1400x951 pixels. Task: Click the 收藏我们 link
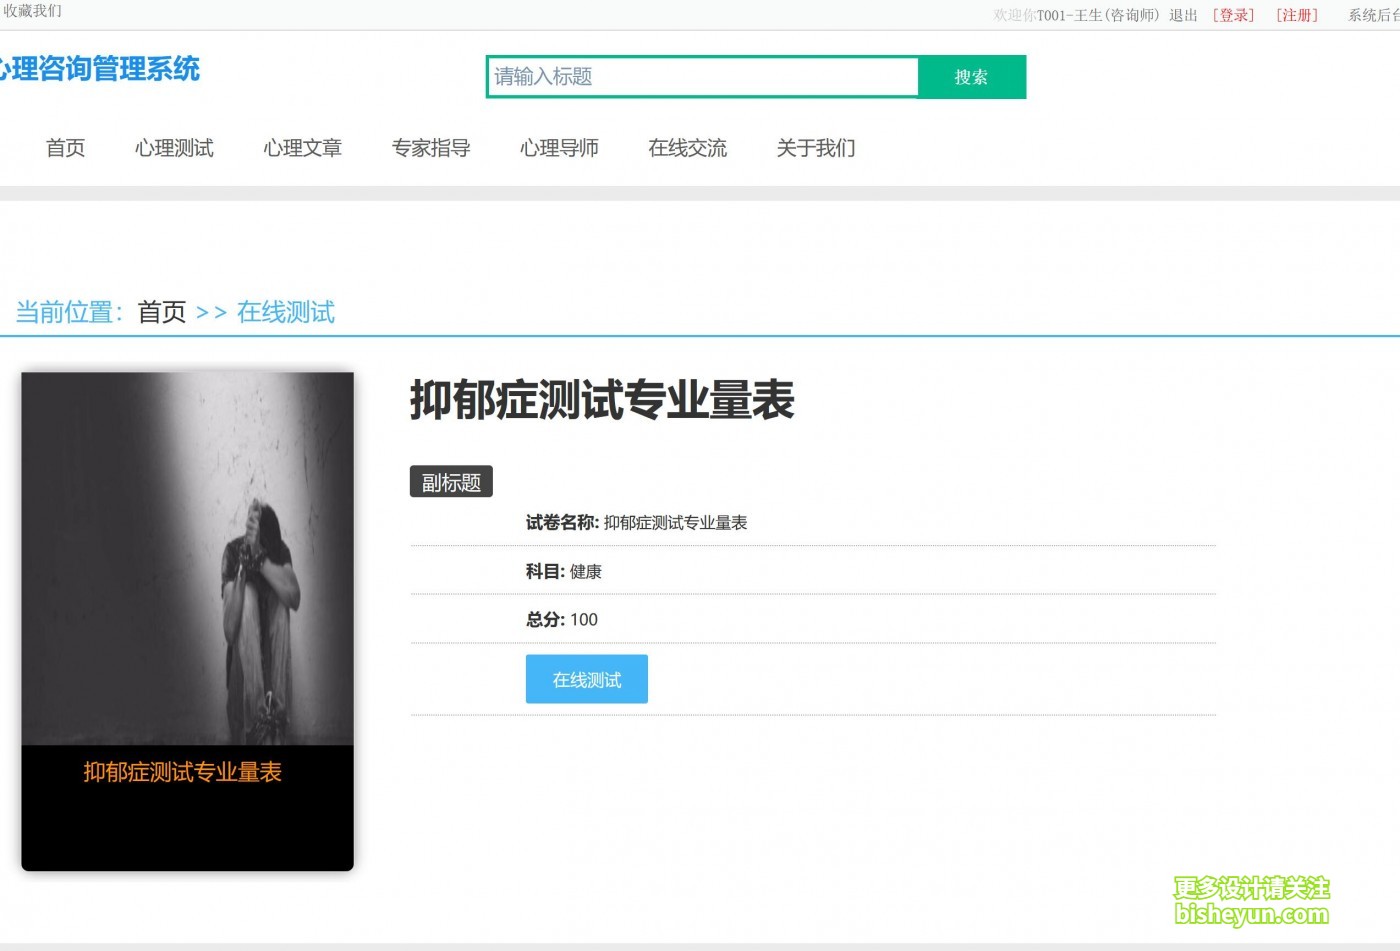[32, 11]
